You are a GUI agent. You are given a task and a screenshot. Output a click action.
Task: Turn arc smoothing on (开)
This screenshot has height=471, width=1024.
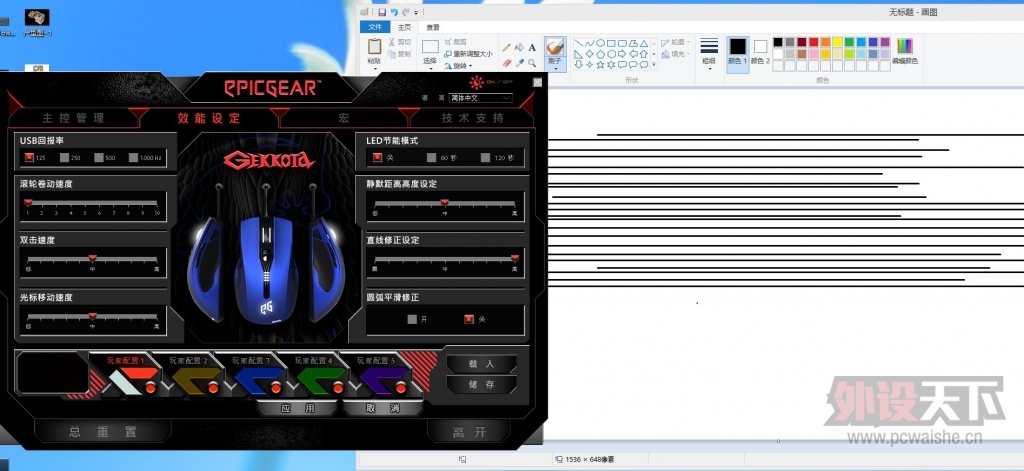(x=412, y=319)
